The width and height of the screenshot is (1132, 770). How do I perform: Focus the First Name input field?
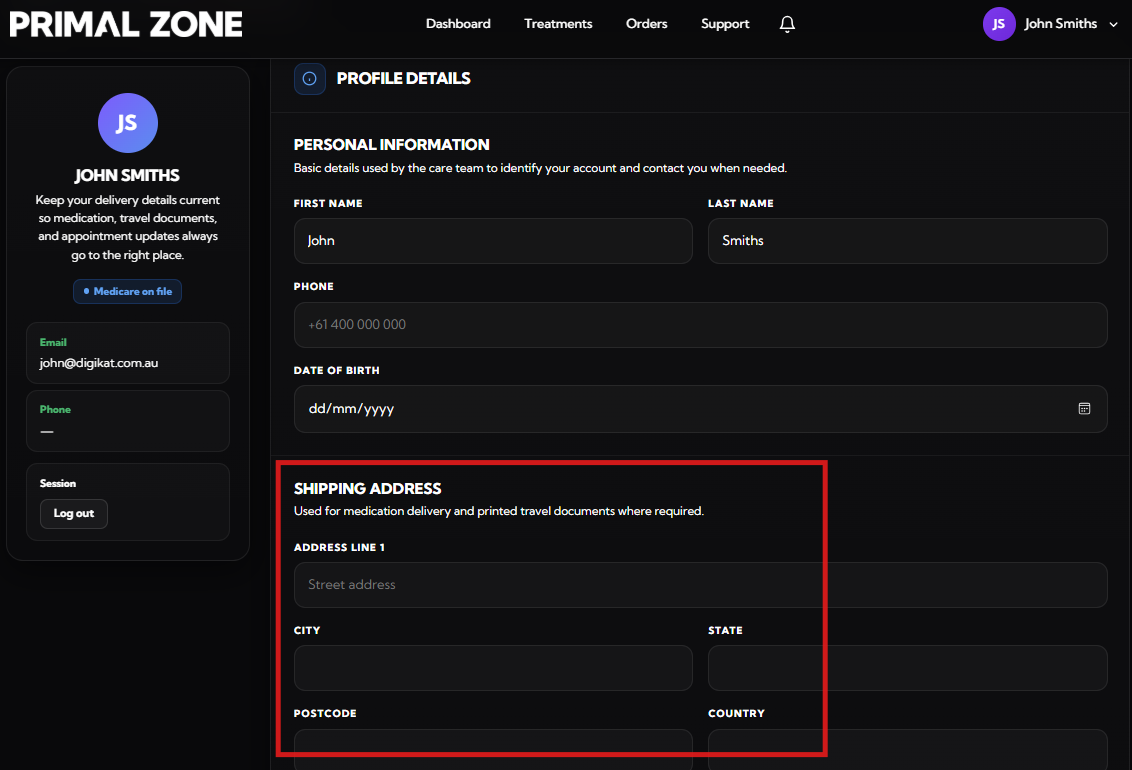[492, 241]
